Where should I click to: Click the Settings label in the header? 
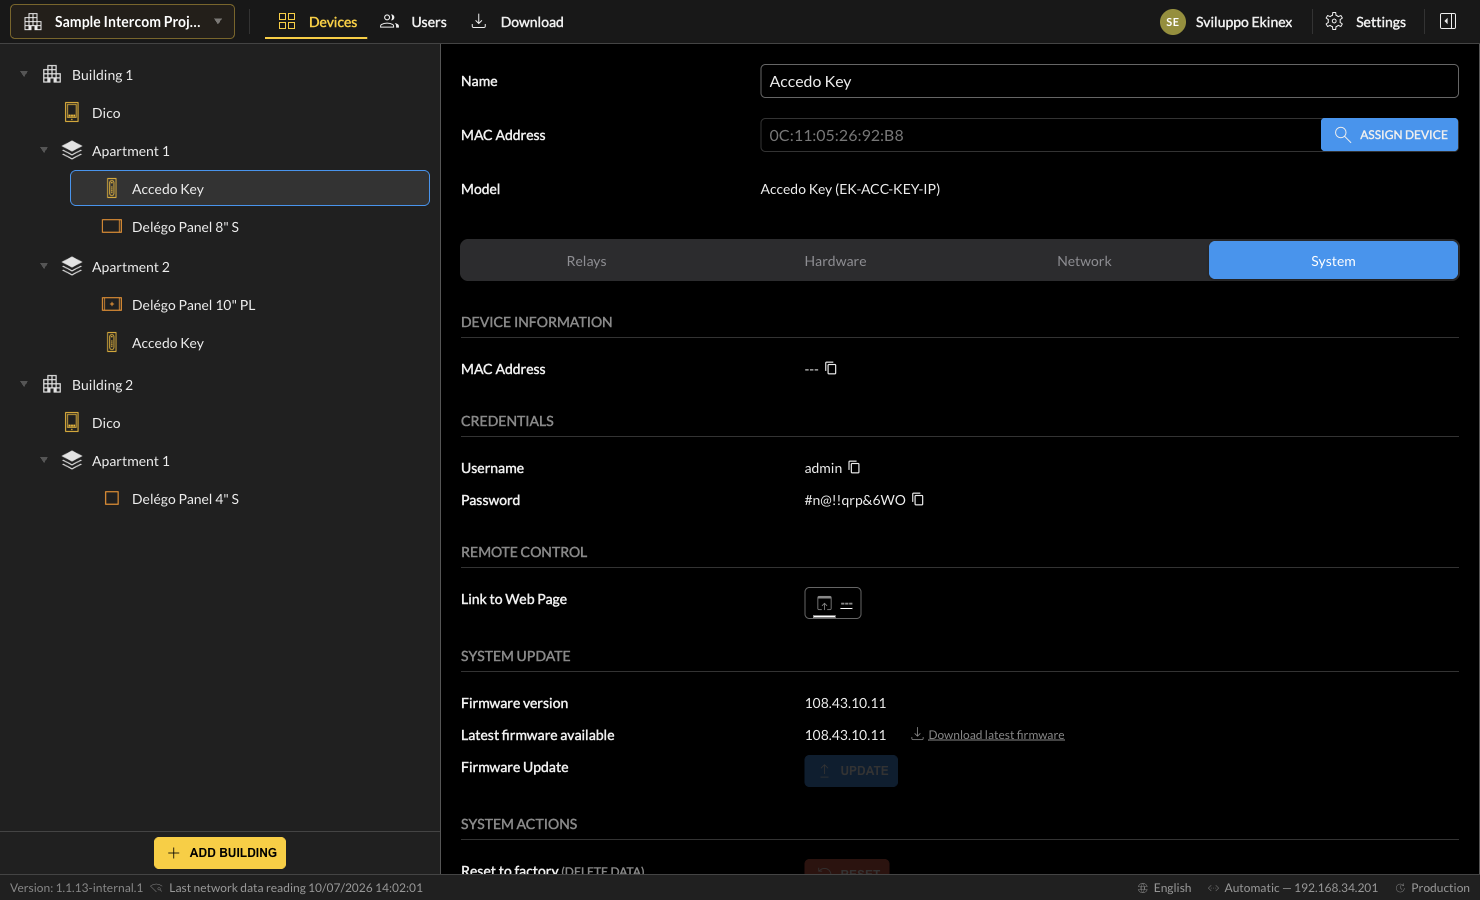pyautogui.click(x=1380, y=22)
